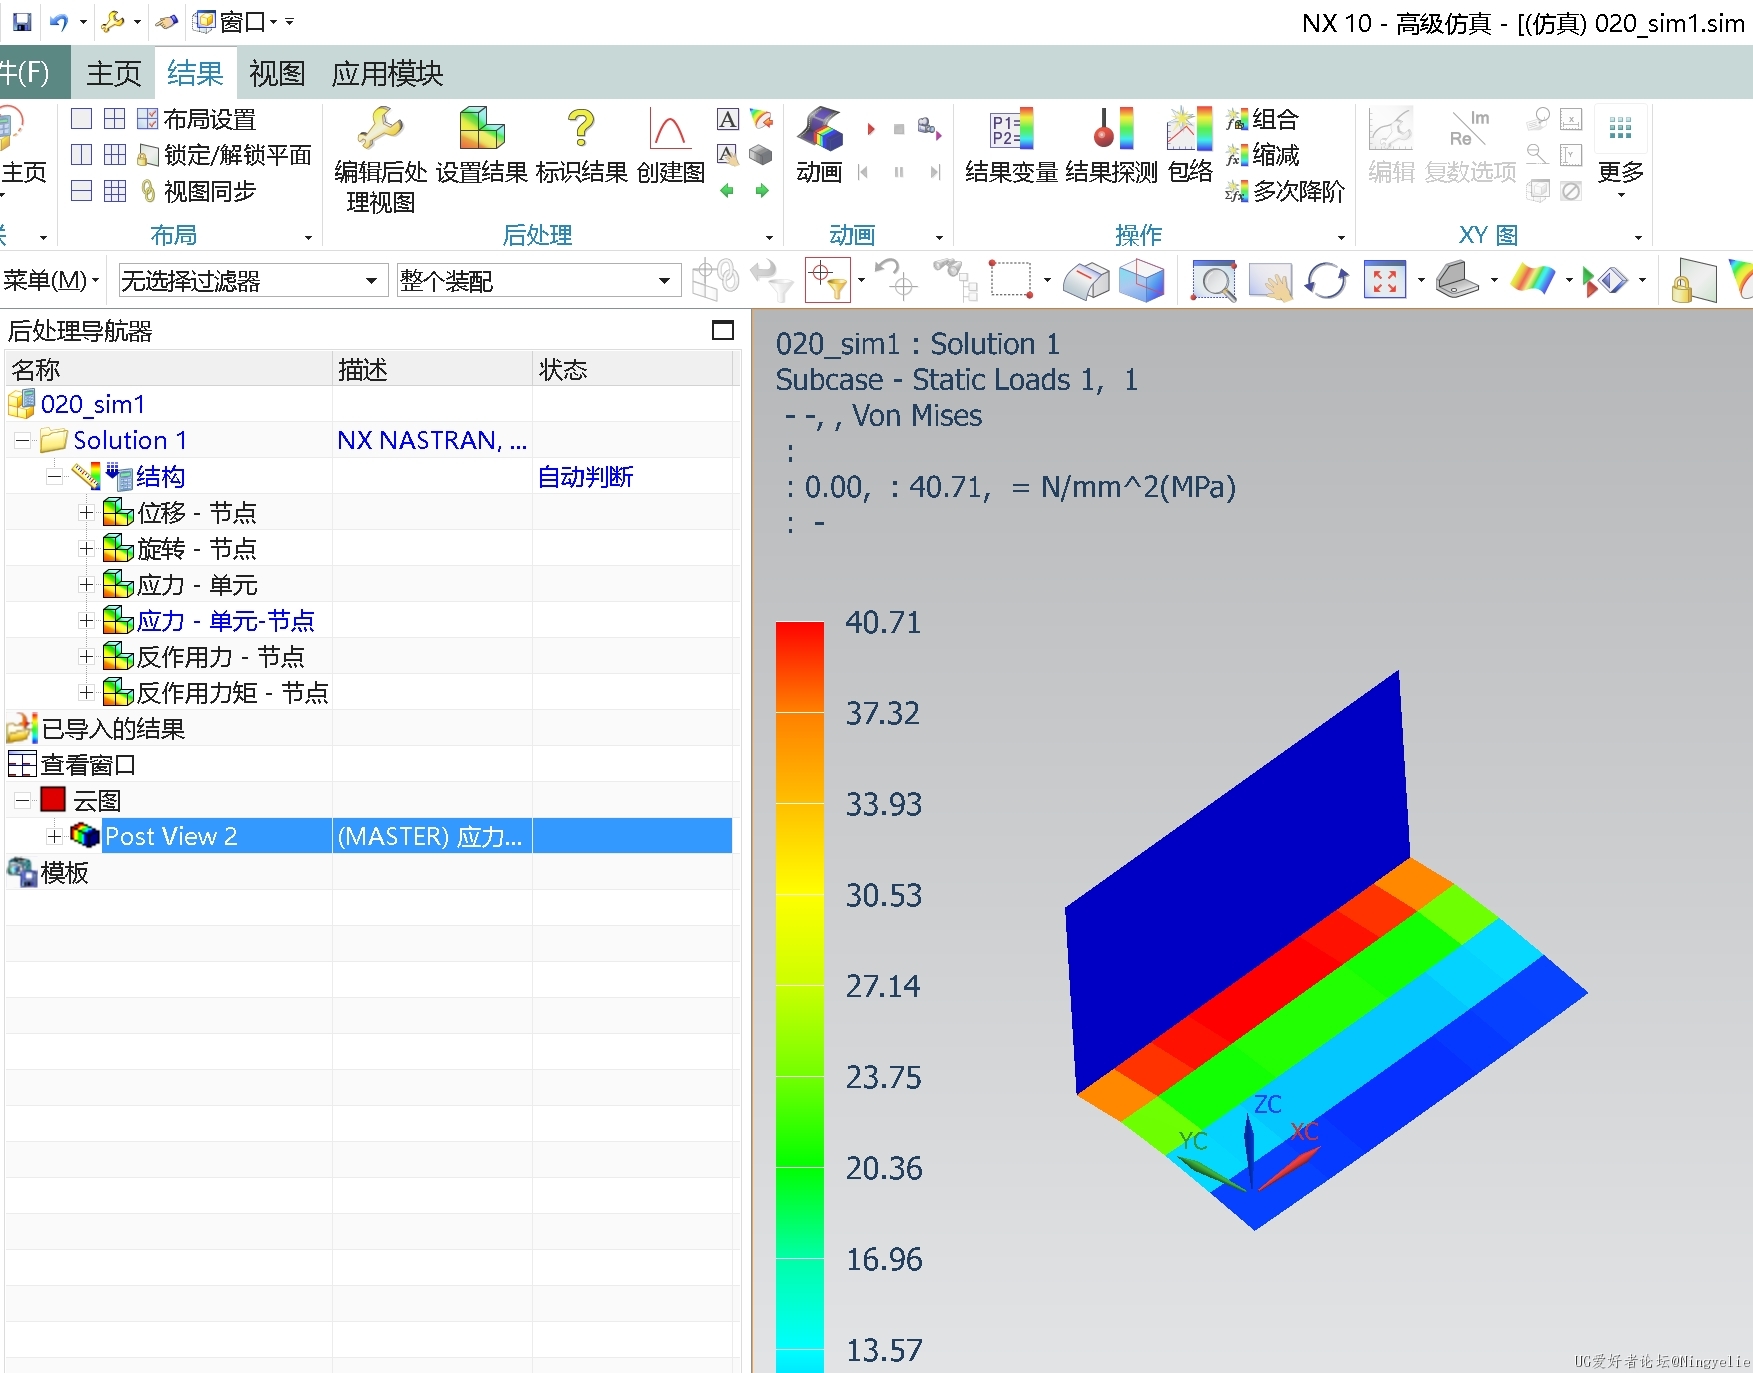Click the single-view layout icon
This screenshot has height=1373, width=1753.
tap(82, 119)
